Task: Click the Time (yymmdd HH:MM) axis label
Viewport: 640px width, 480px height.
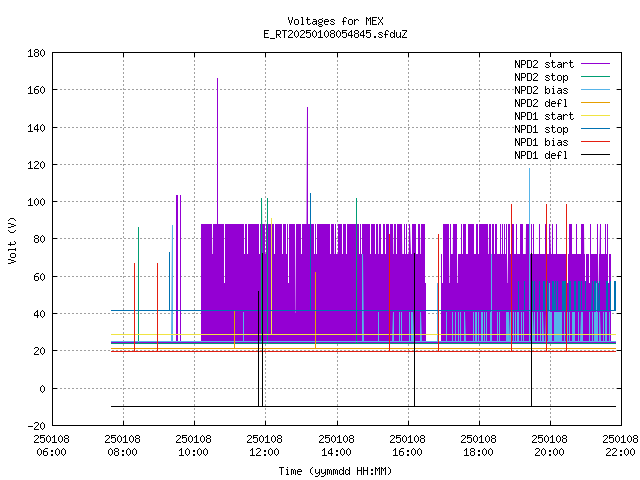Action: [x=335, y=471]
